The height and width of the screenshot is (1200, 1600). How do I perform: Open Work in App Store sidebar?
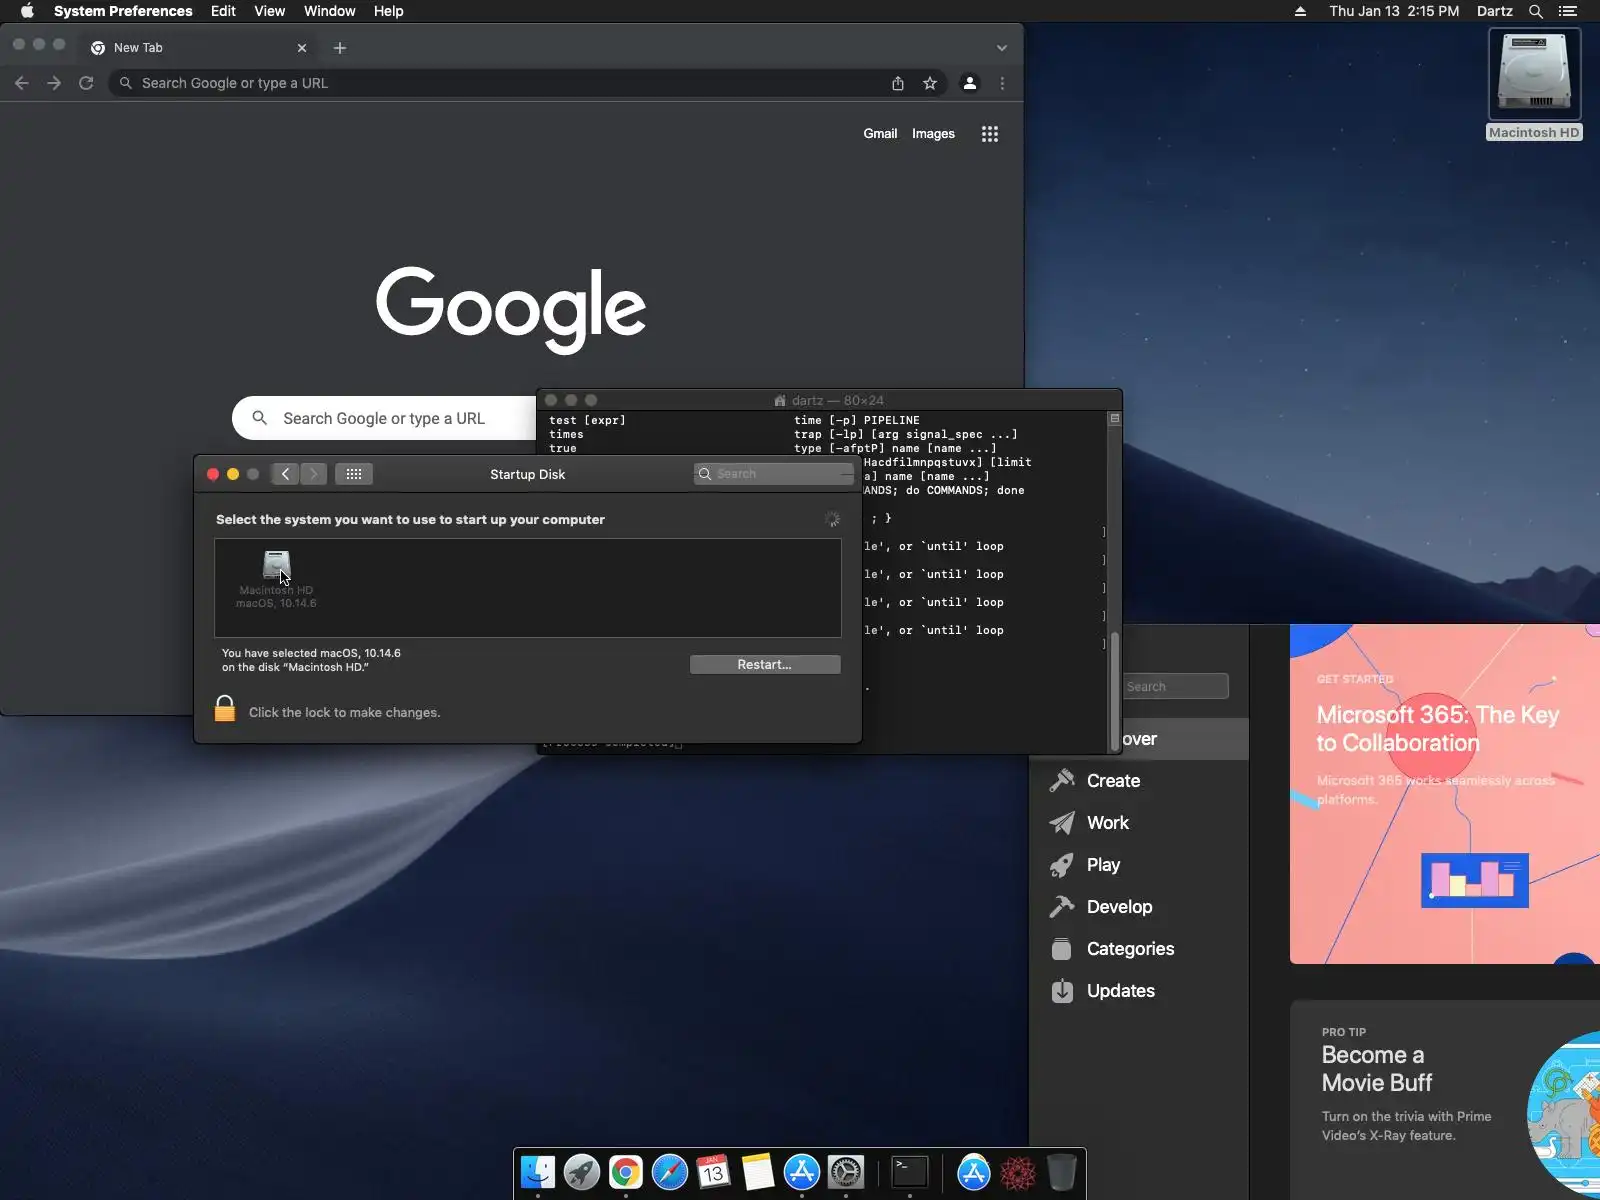pos(1139,823)
